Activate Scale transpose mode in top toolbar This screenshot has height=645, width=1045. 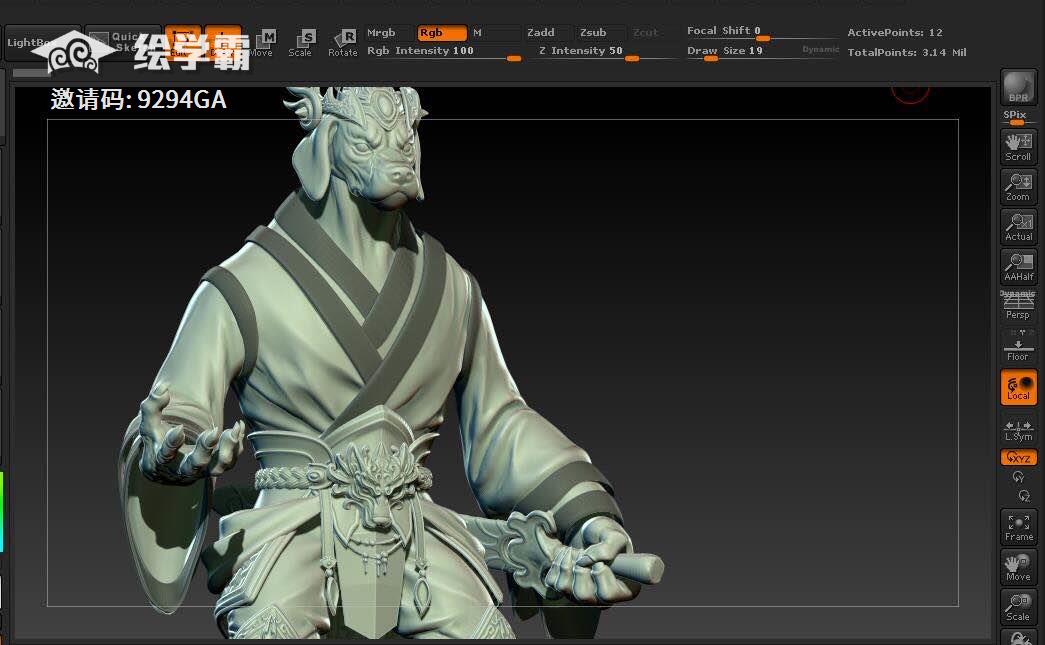(301, 43)
